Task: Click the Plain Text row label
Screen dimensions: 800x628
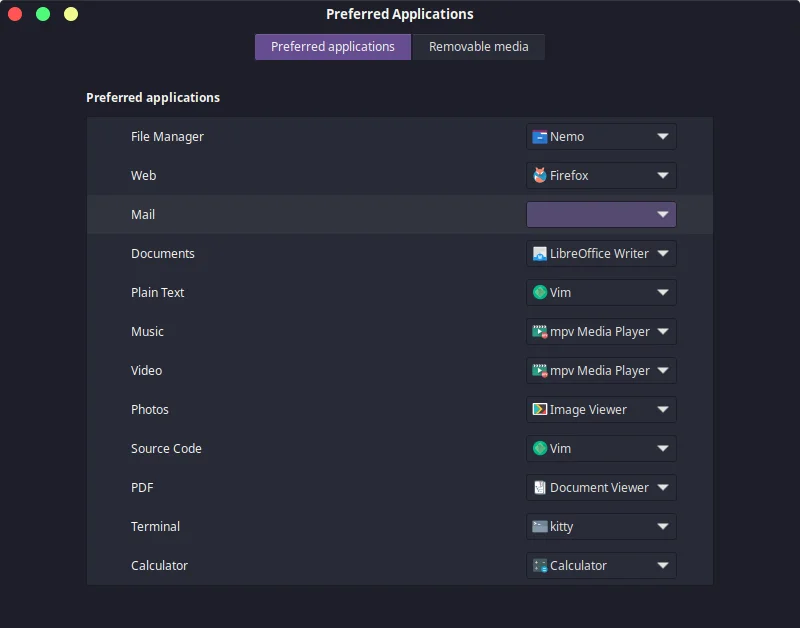Action: pos(158,292)
